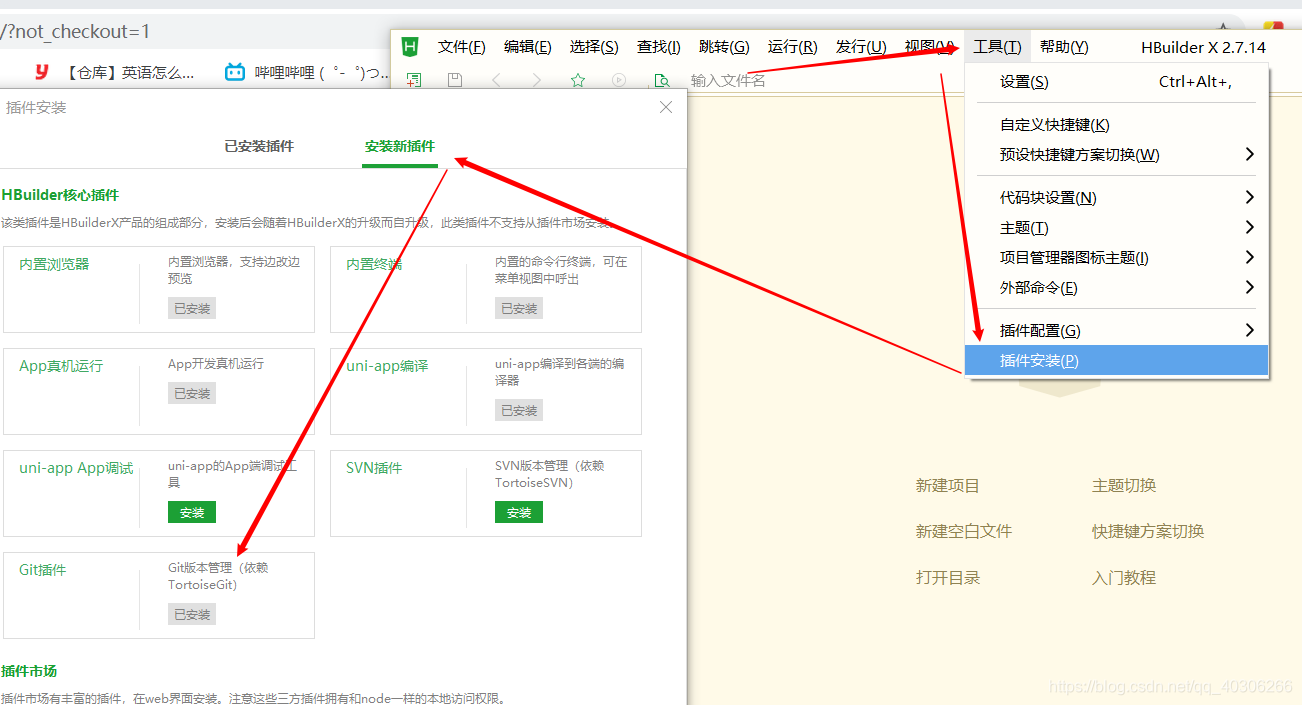Image resolution: width=1302 pixels, height=705 pixels.
Task: Click the 打开目录 link
Action: pos(948,578)
